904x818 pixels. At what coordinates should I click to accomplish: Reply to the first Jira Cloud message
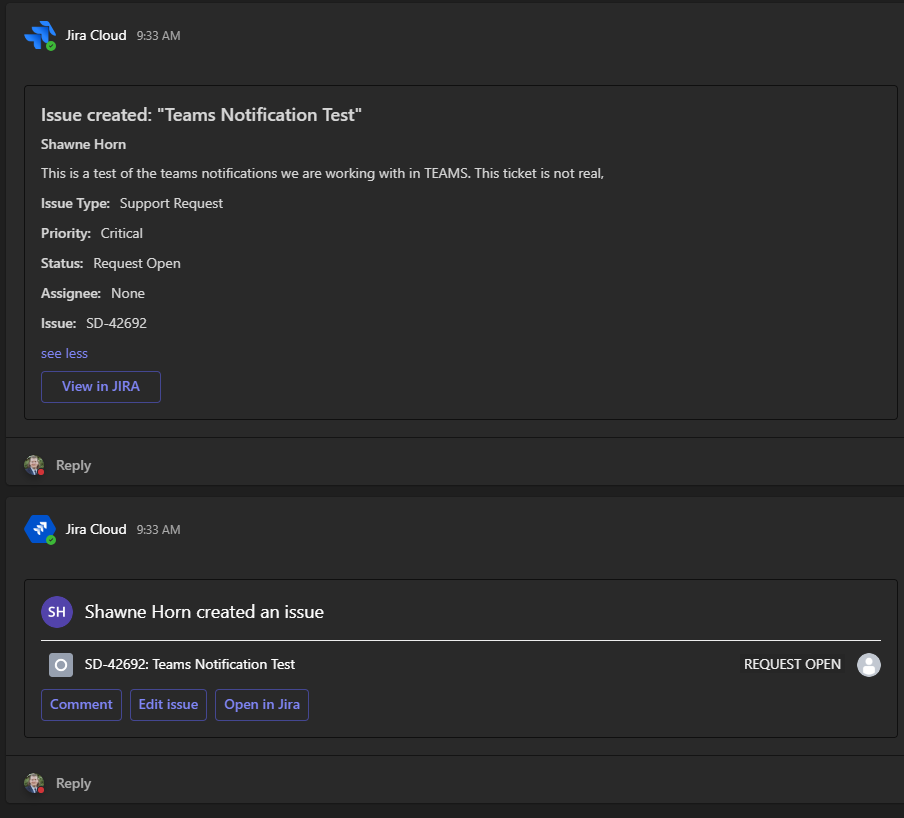(73, 465)
